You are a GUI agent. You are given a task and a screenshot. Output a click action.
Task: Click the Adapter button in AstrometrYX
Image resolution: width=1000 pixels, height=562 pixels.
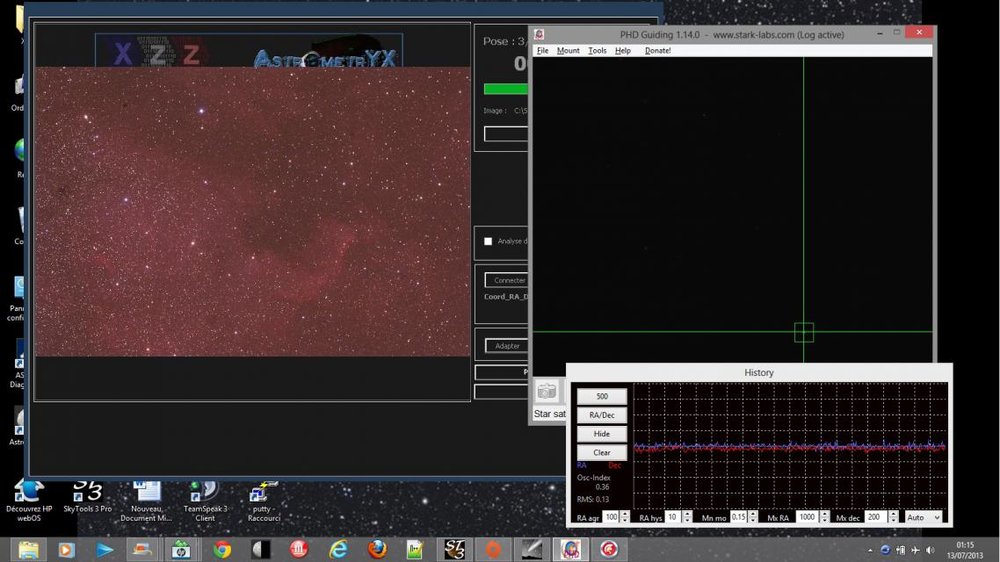coord(506,346)
